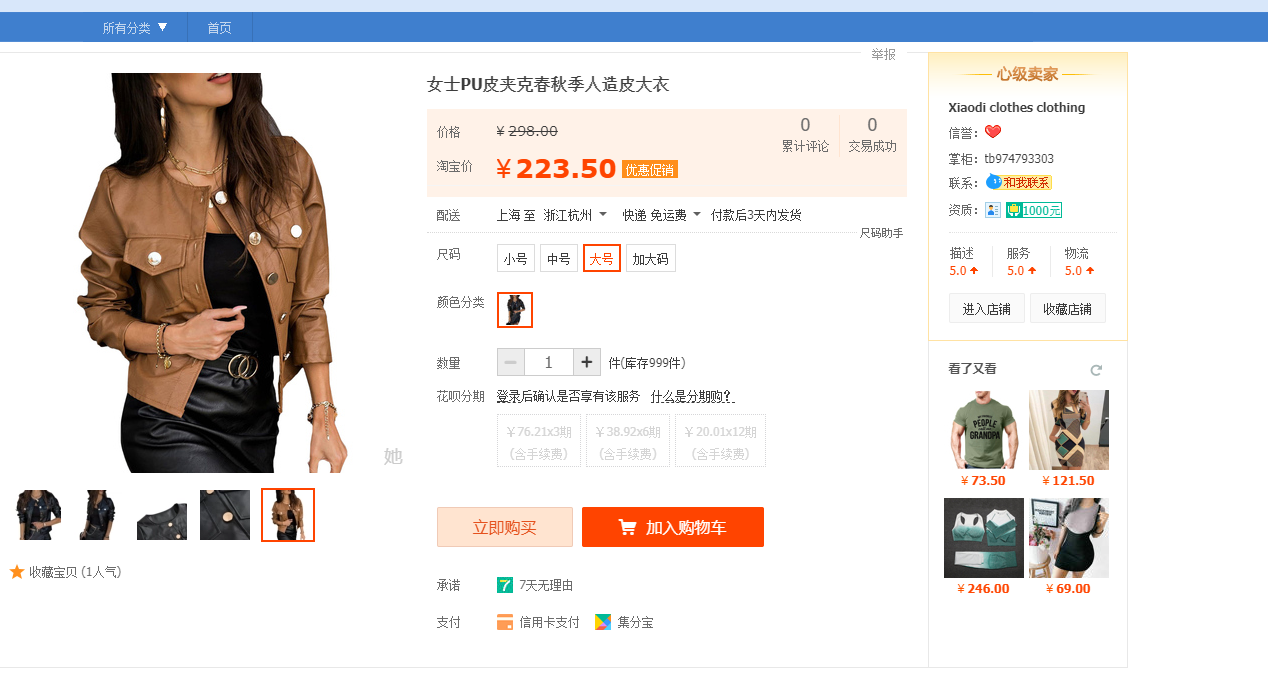Open the sports bra set recommendation
Image resolution: width=1268 pixels, height=680 pixels.
[x=984, y=538]
